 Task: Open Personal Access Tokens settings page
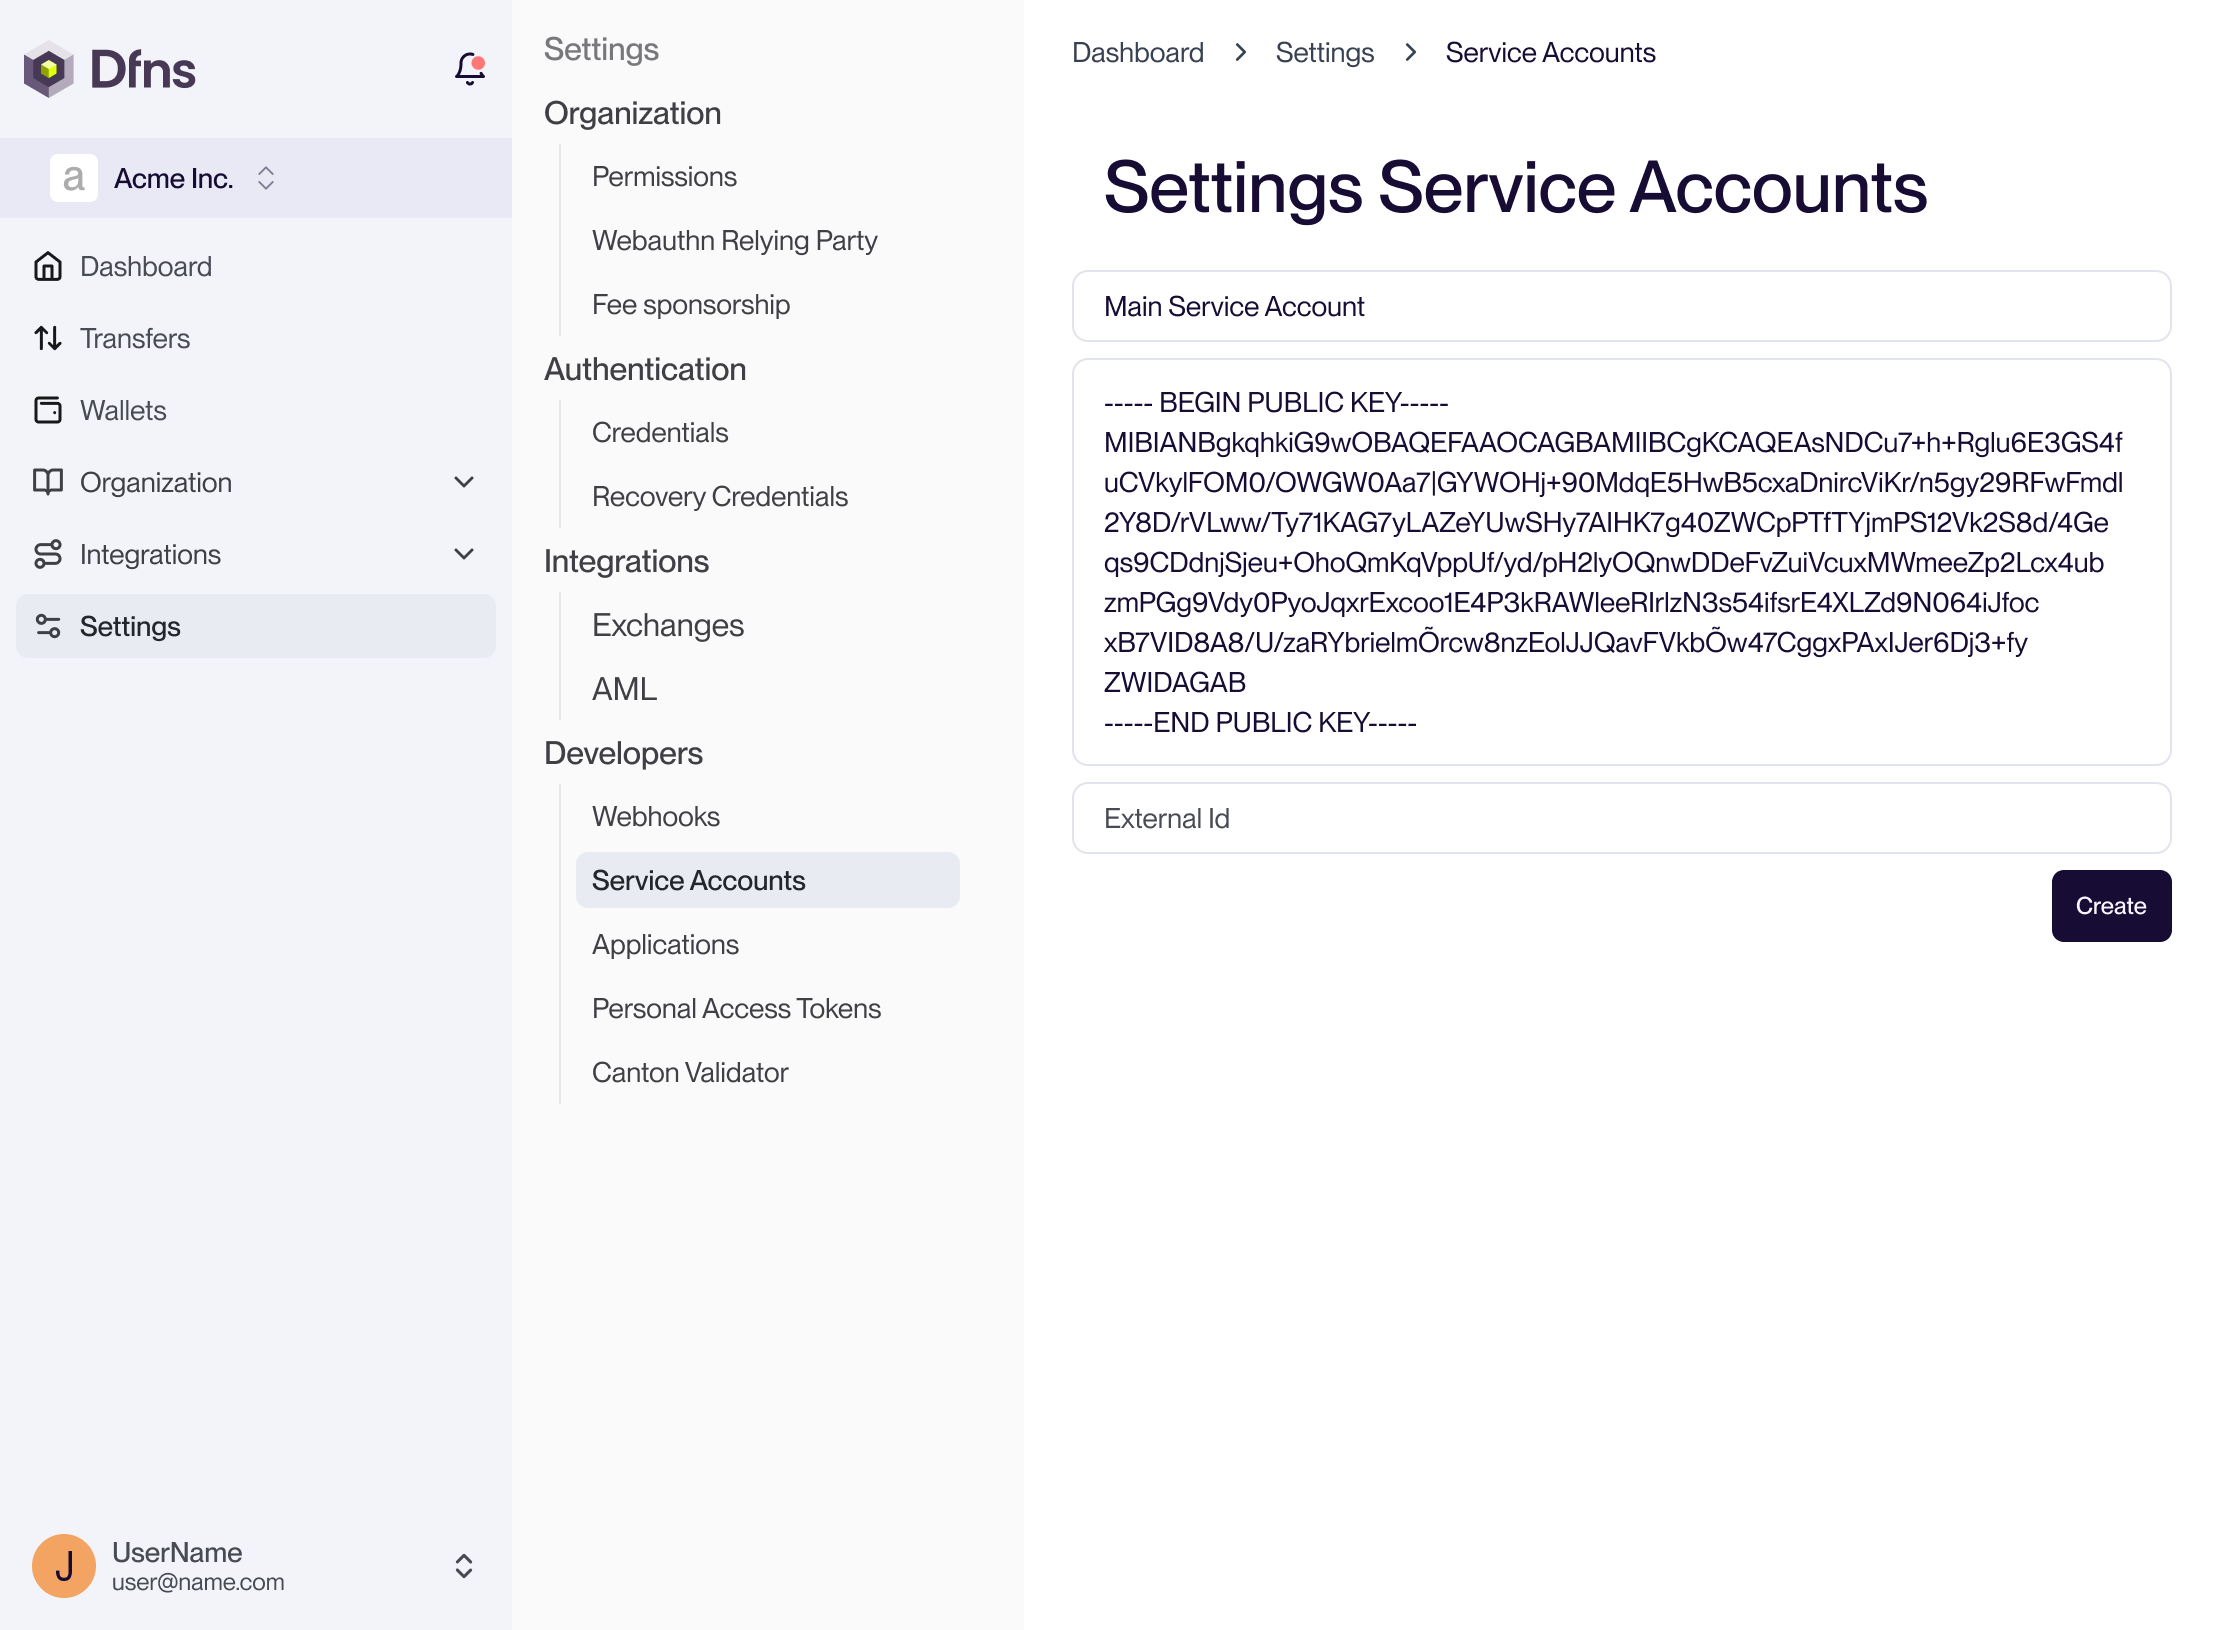pyautogui.click(x=736, y=1008)
